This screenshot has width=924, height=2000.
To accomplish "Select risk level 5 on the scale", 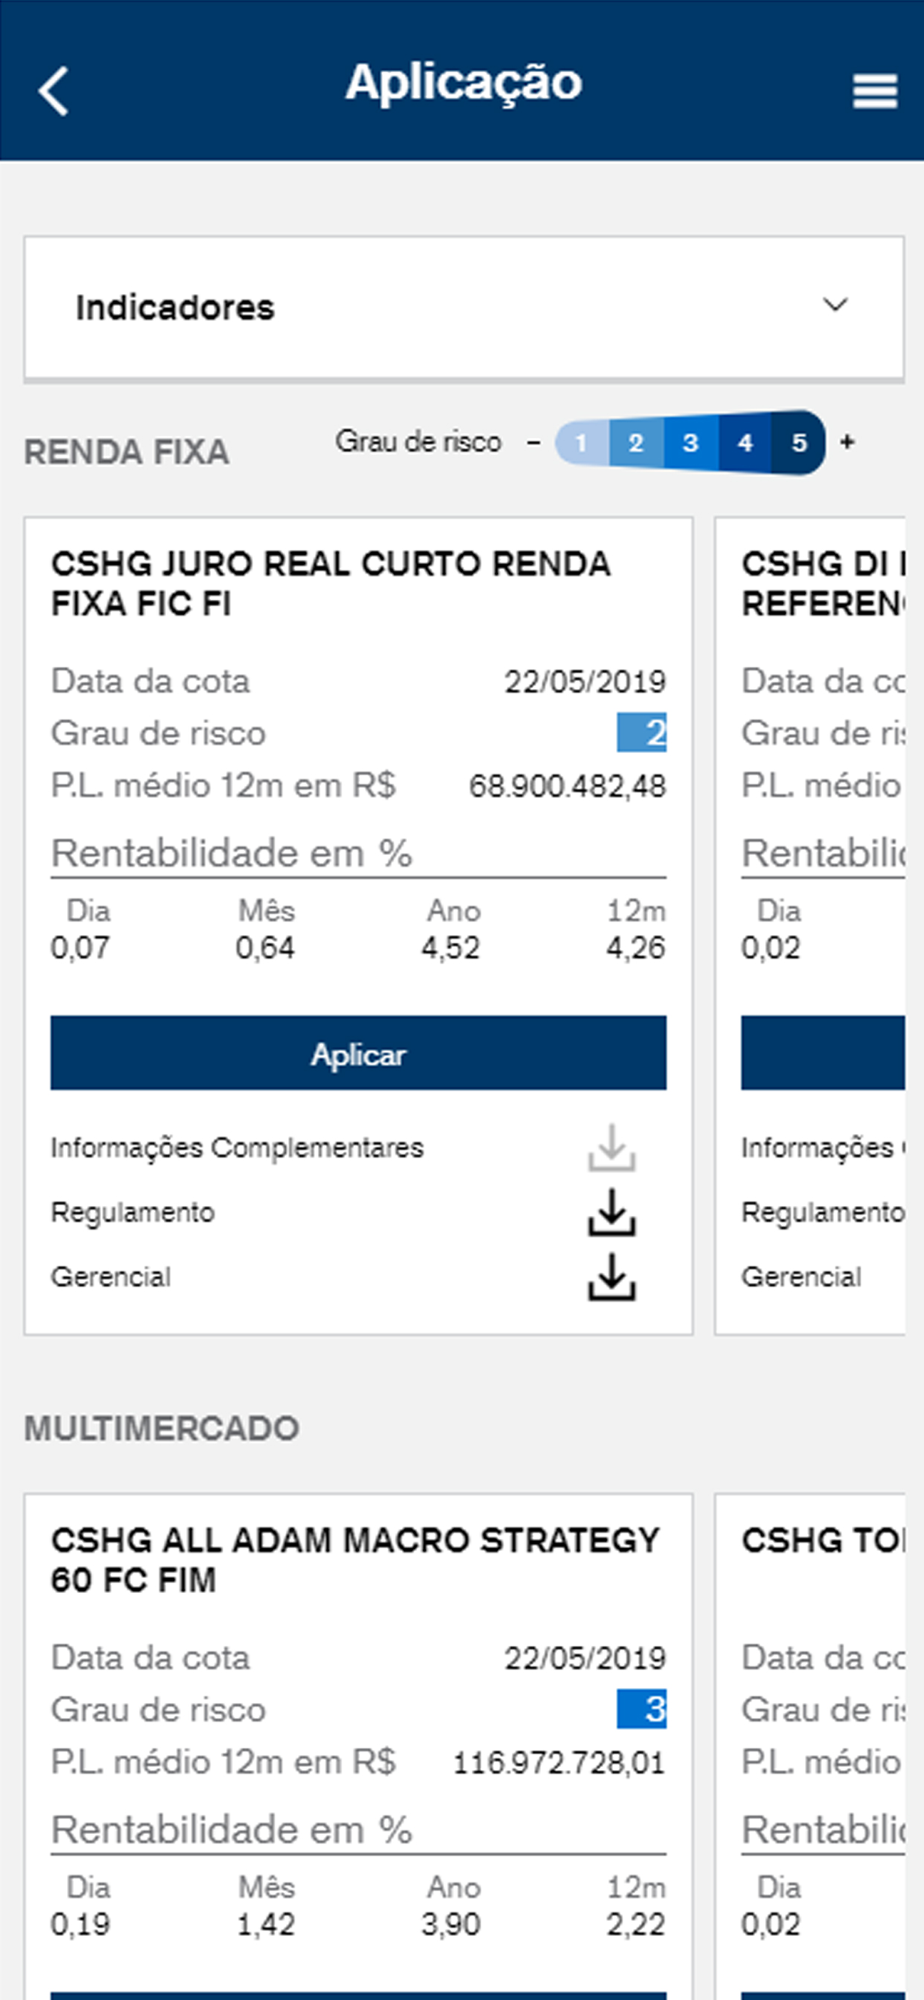I will 799,443.
